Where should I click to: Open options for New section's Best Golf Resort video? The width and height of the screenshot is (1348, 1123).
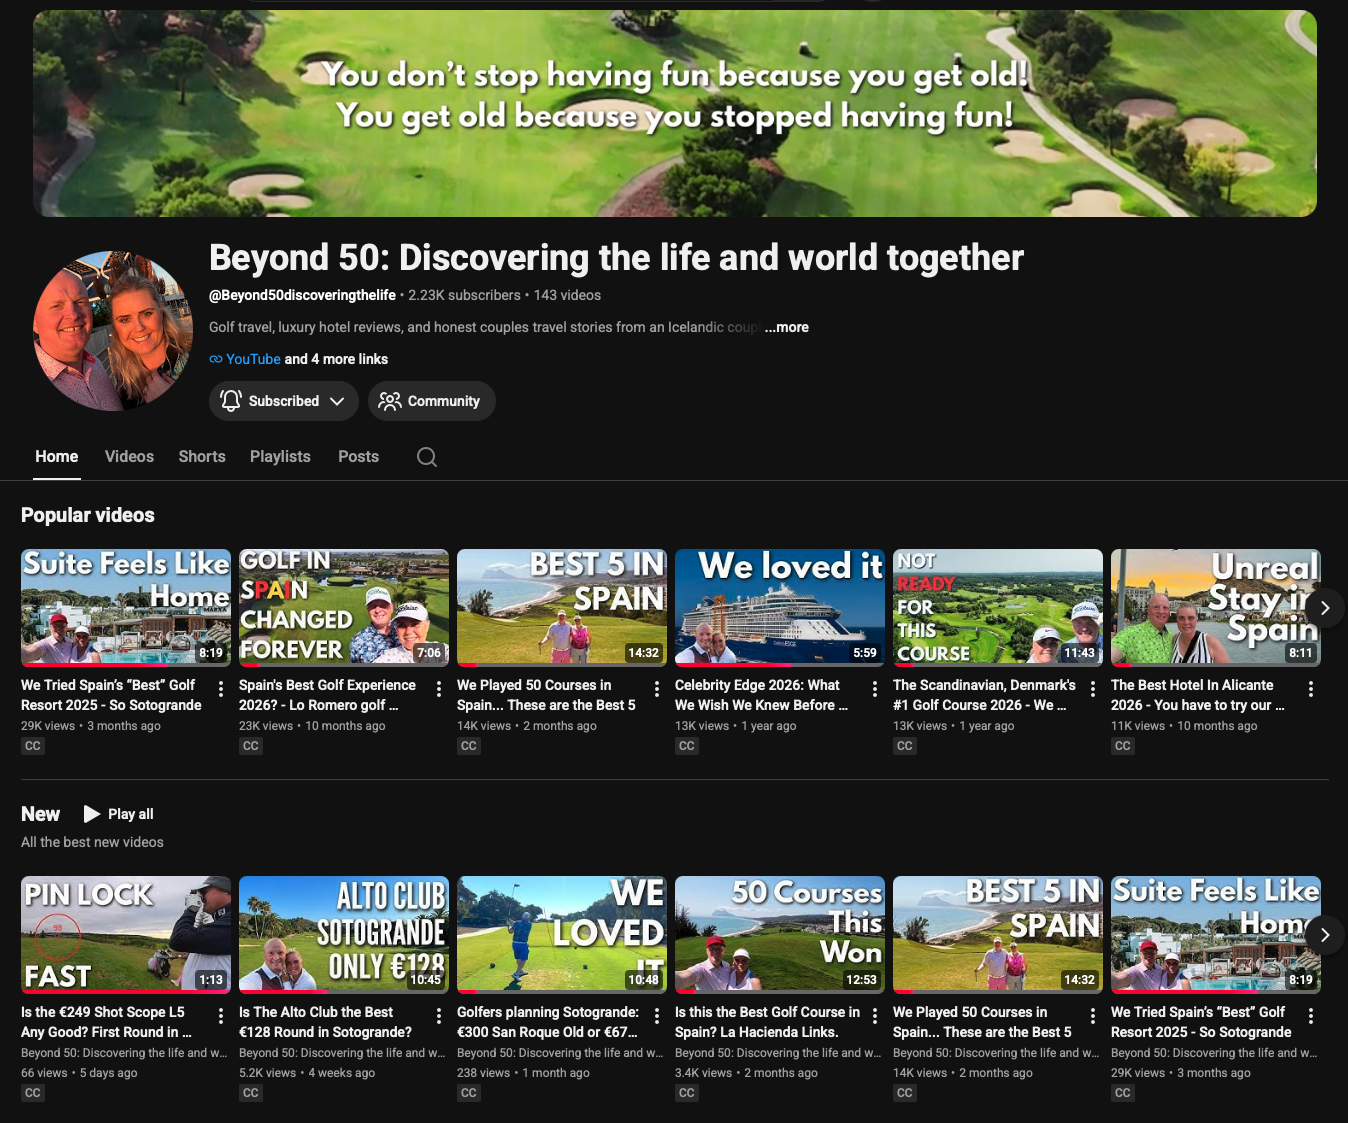point(1311,1016)
